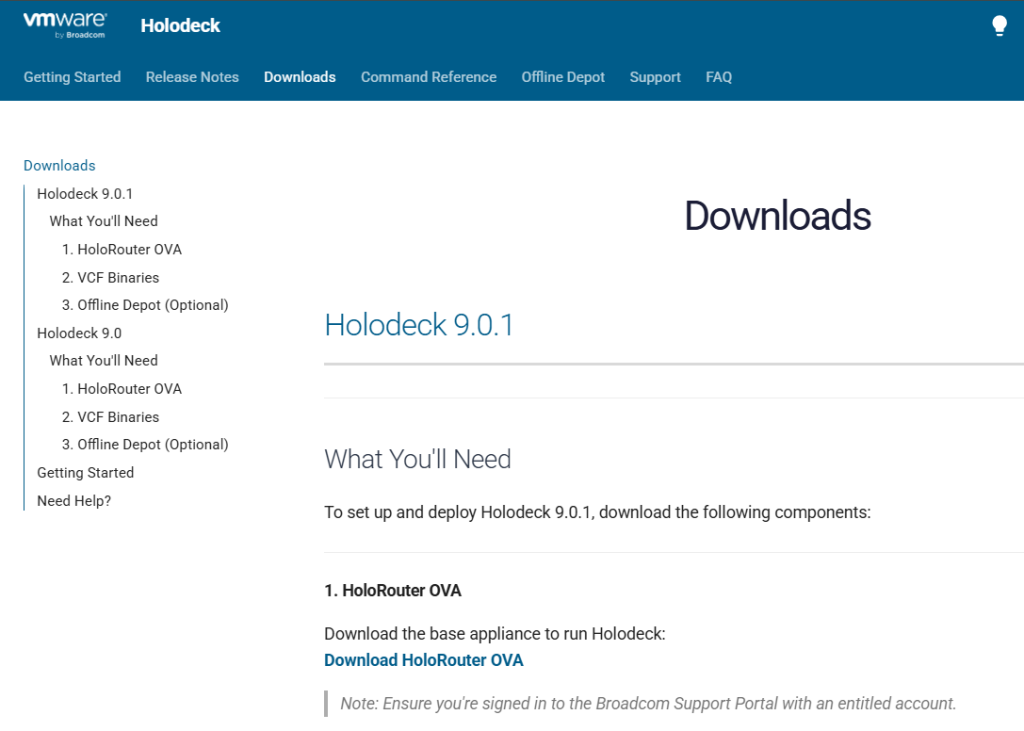Screen dimensions: 1024x731
Task: Click Need Help? in the sidebar
Action: click(74, 501)
